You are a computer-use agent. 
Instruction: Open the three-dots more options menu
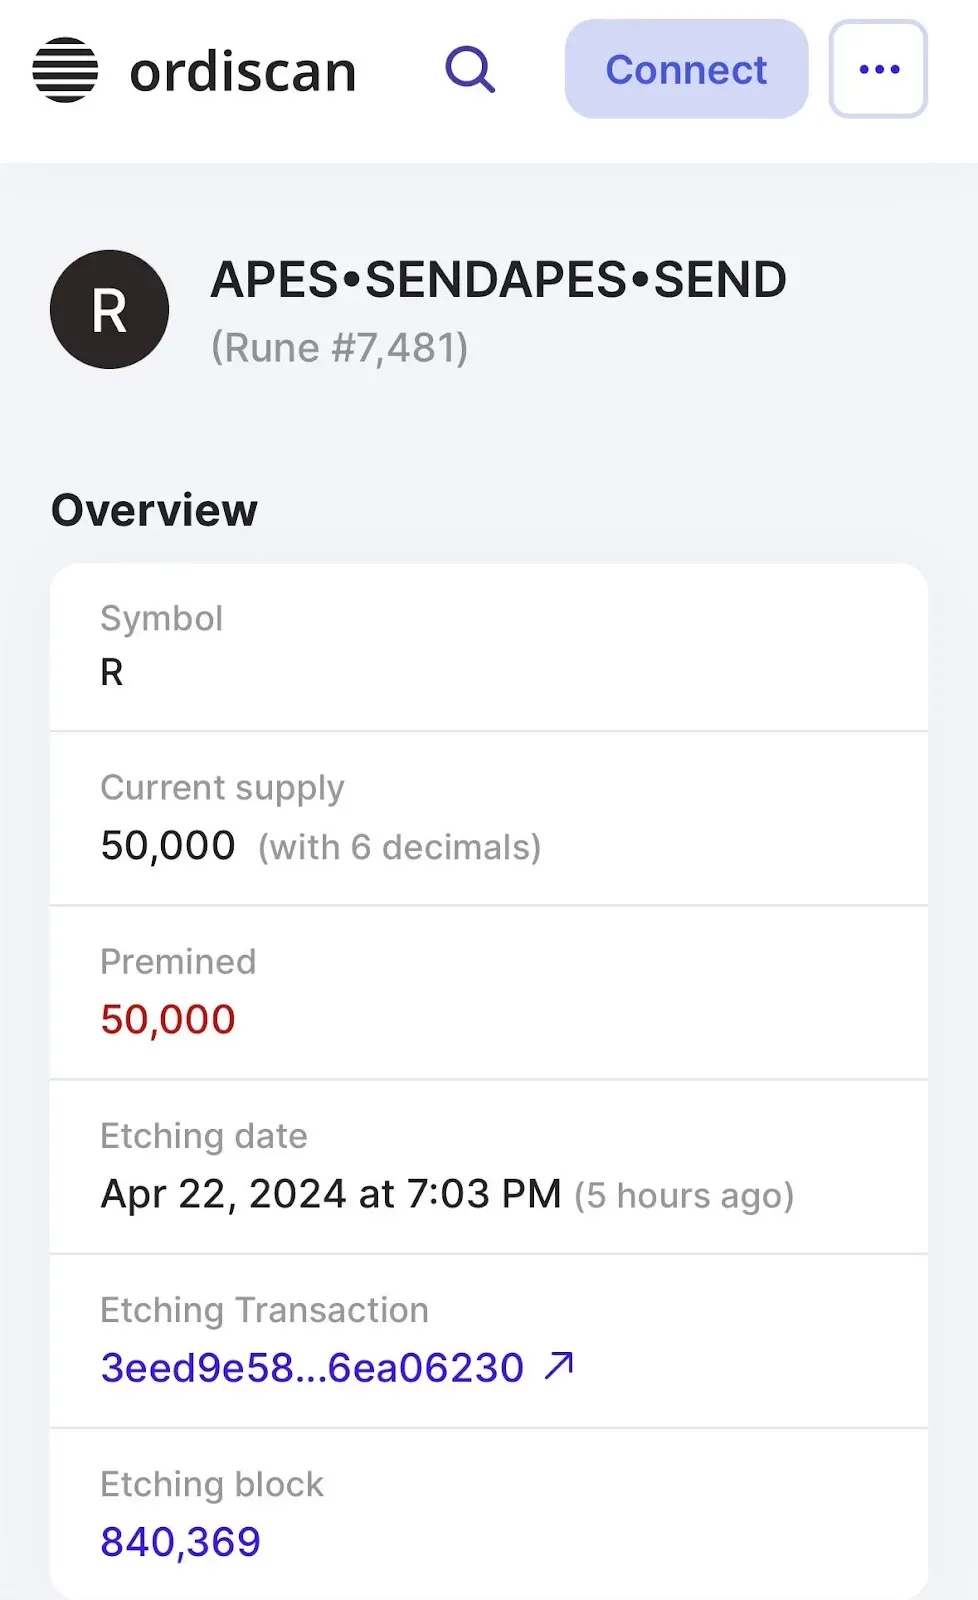tap(878, 69)
